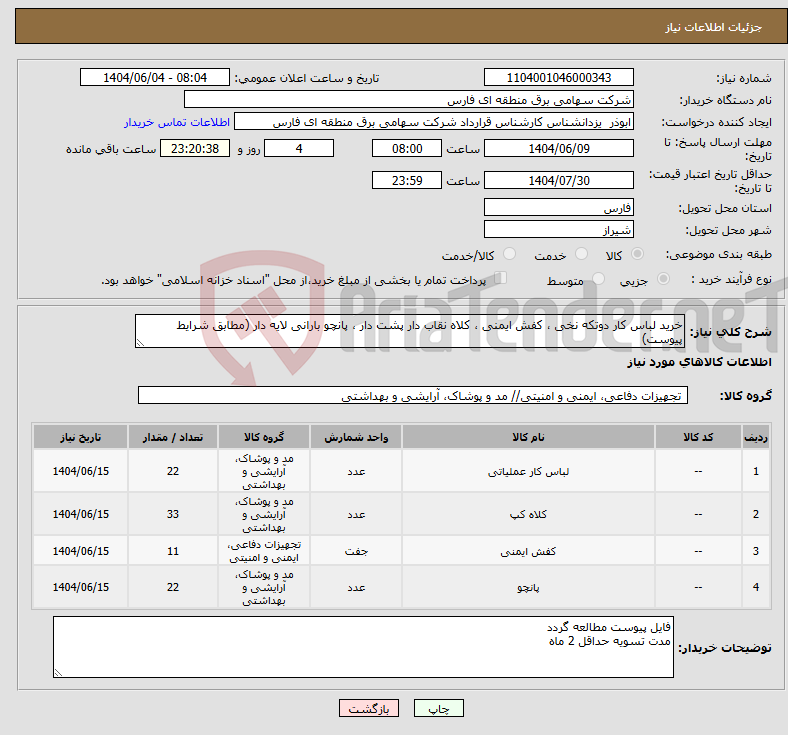Viewport: 788px width, 735px height.
Task: Click quantity 11 in کفش ایمنی row
Action: 173,551
